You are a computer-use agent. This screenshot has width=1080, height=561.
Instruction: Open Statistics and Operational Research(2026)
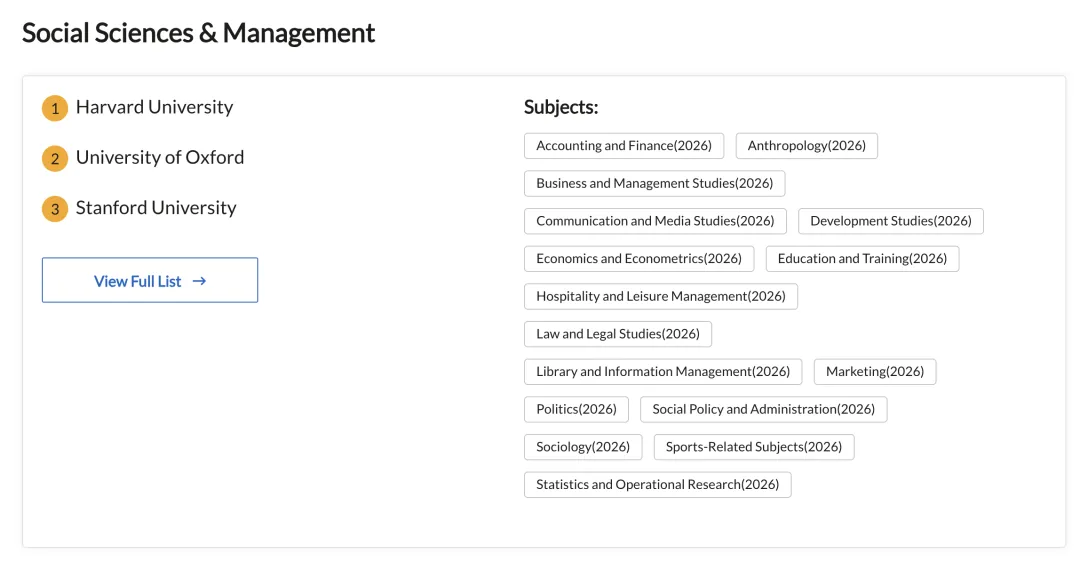tap(657, 484)
